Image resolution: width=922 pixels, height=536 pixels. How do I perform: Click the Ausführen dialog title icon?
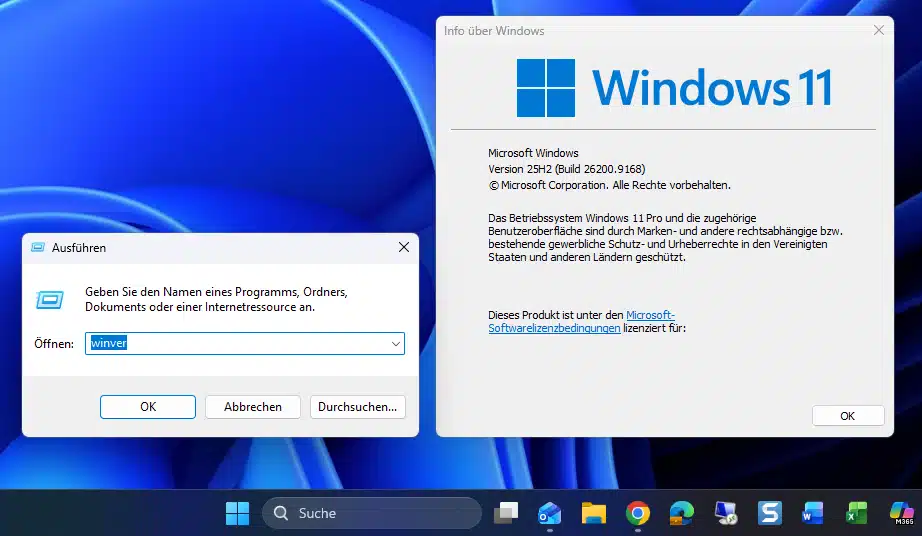tap(38, 247)
